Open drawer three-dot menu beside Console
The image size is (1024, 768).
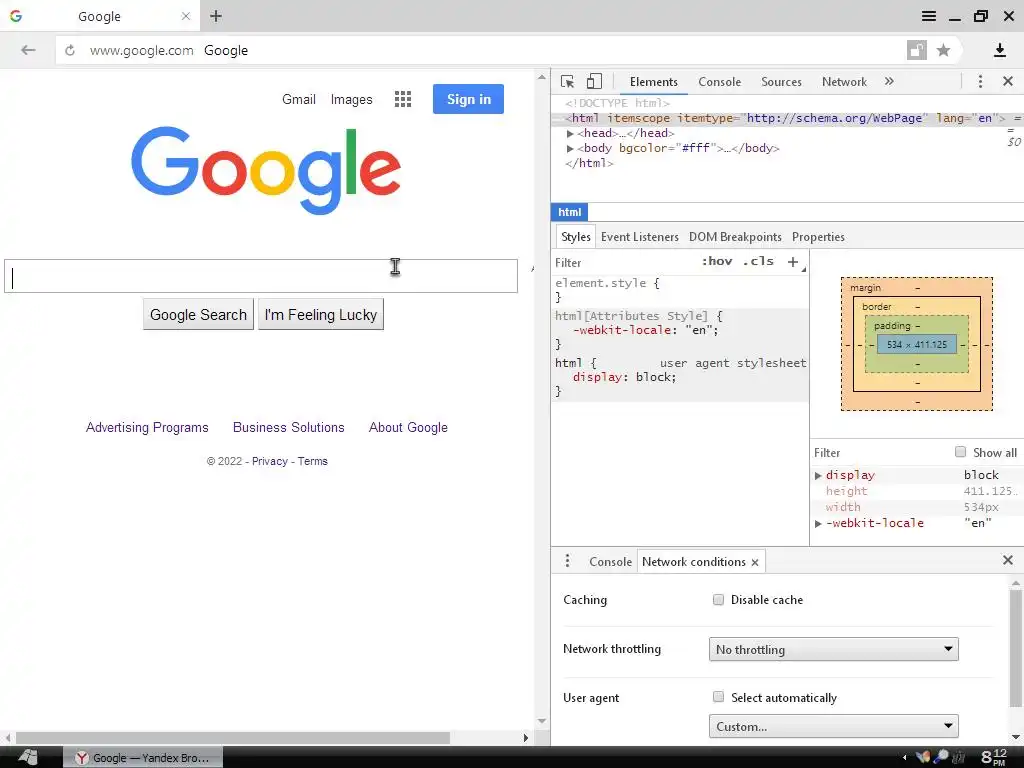tap(567, 561)
